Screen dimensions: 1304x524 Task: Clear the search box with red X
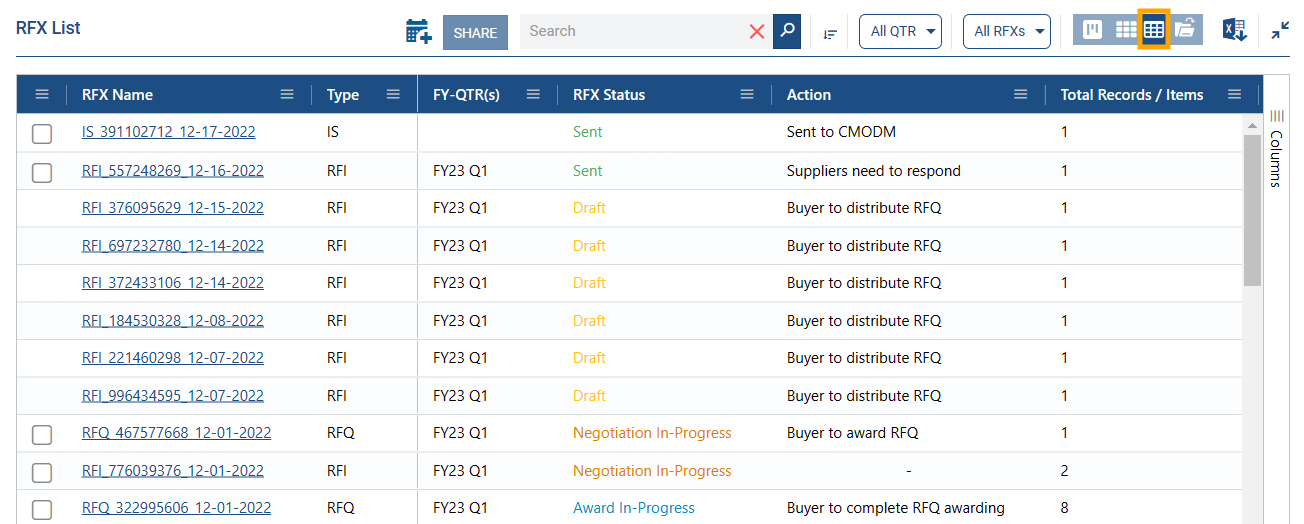(757, 31)
